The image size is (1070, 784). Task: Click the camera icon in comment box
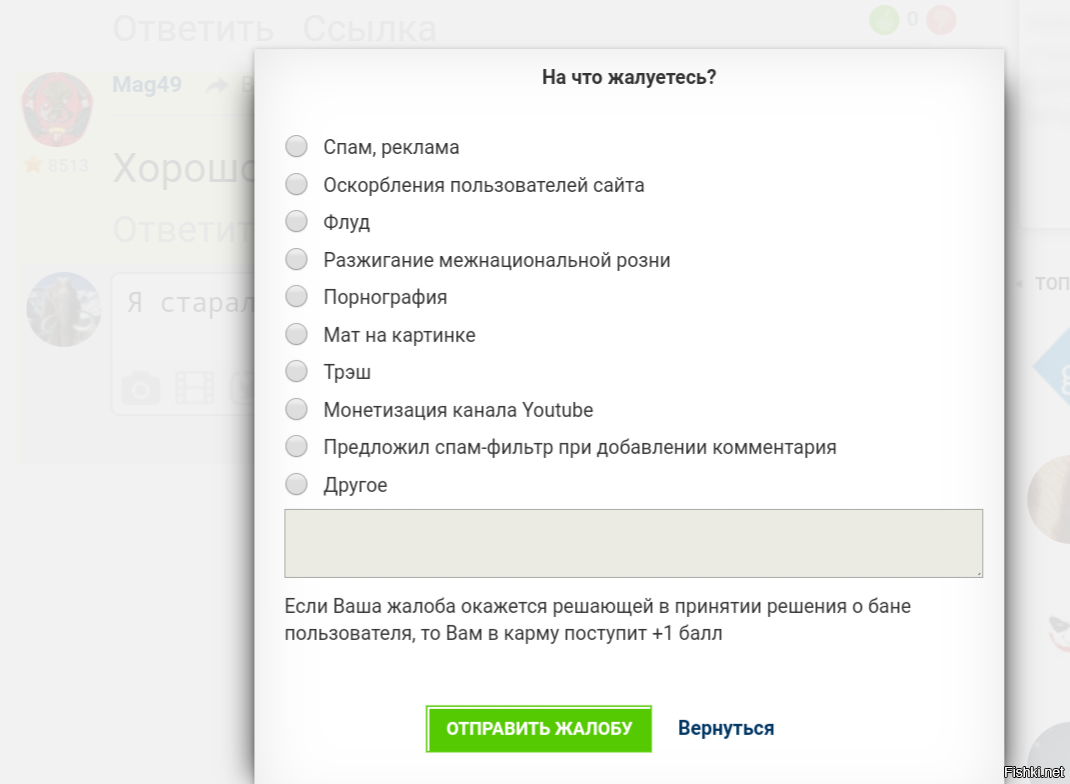(141, 389)
